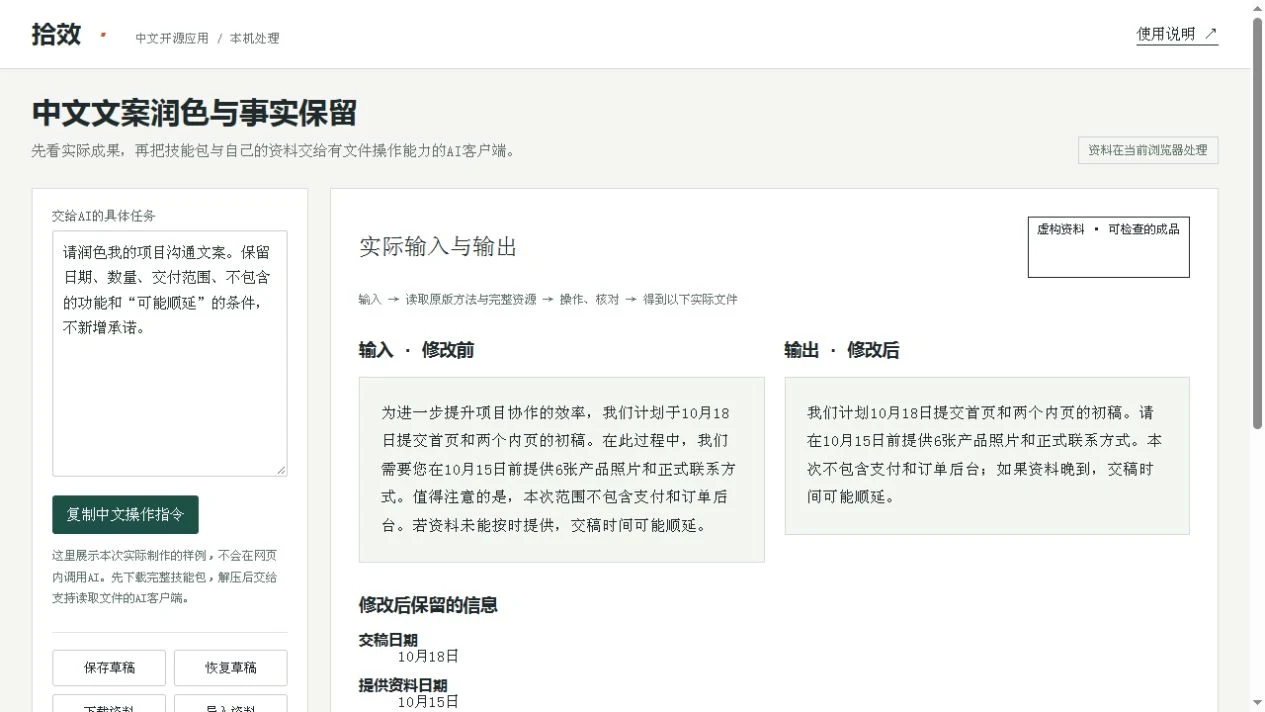Image resolution: width=1265 pixels, height=712 pixels.
Task: Click the heading 中文文案润色与事实保留
Action: [194, 113]
